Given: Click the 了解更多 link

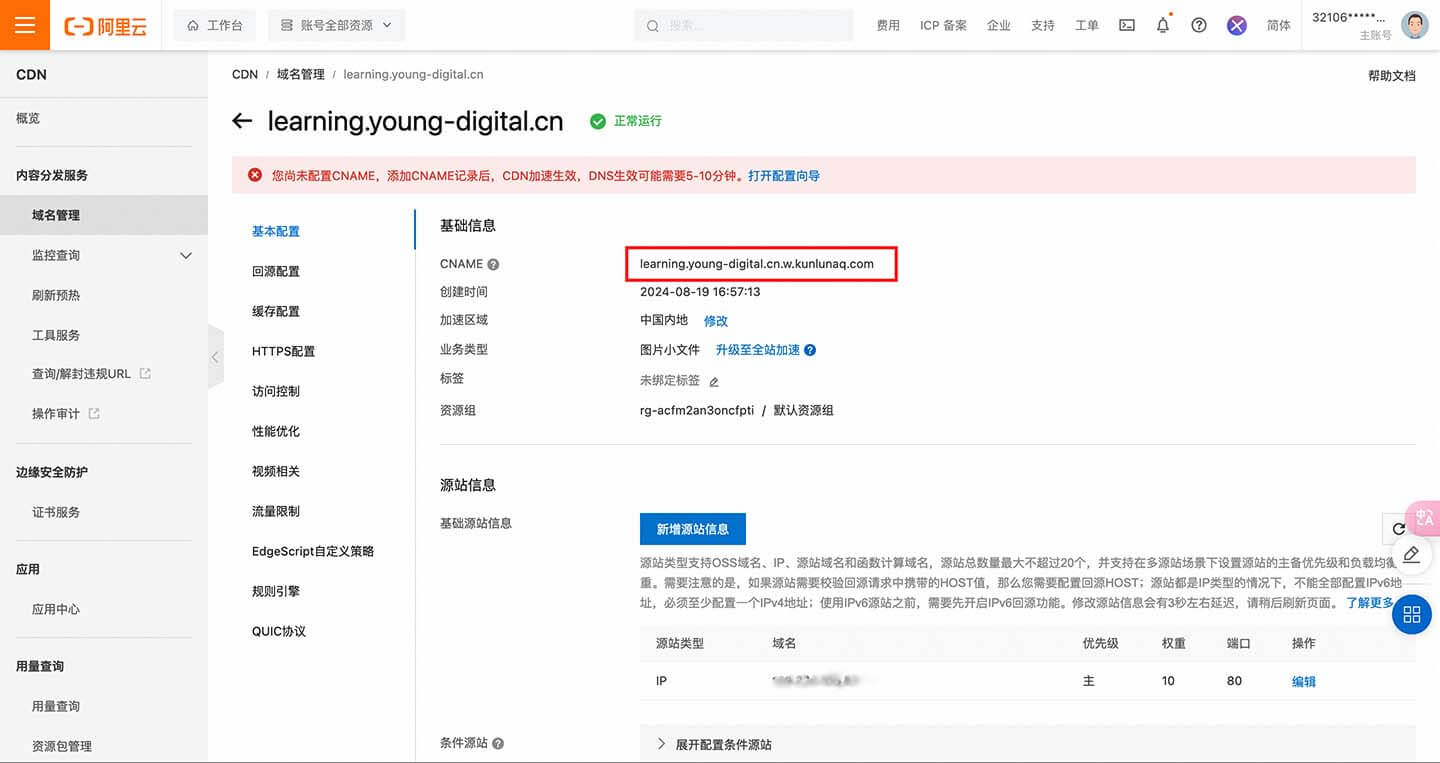Looking at the screenshot, I should (1370, 603).
